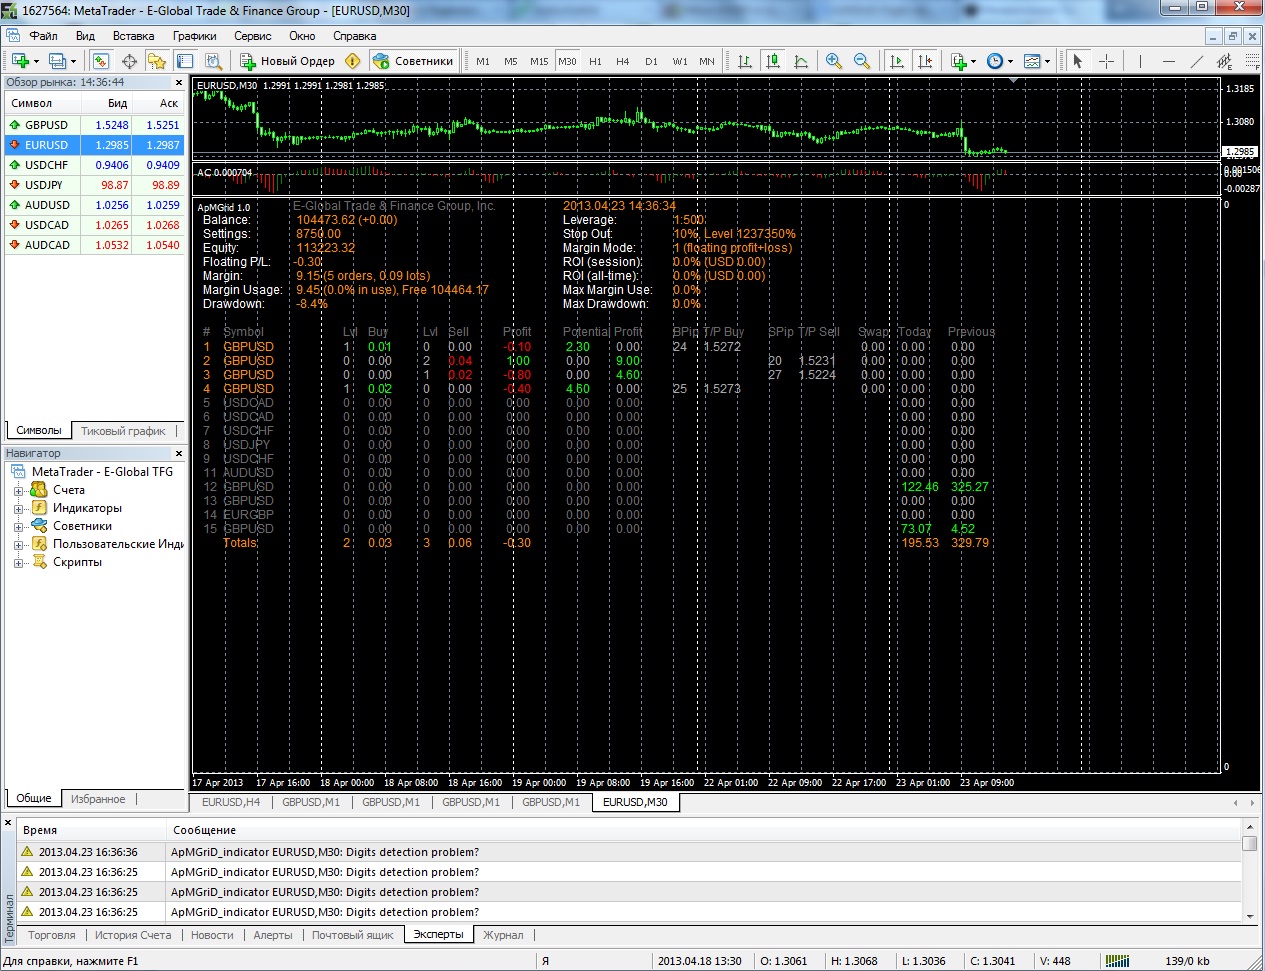The height and width of the screenshot is (971, 1265).
Task: Select the equidistant channel tool
Action: tap(1225, 61)
